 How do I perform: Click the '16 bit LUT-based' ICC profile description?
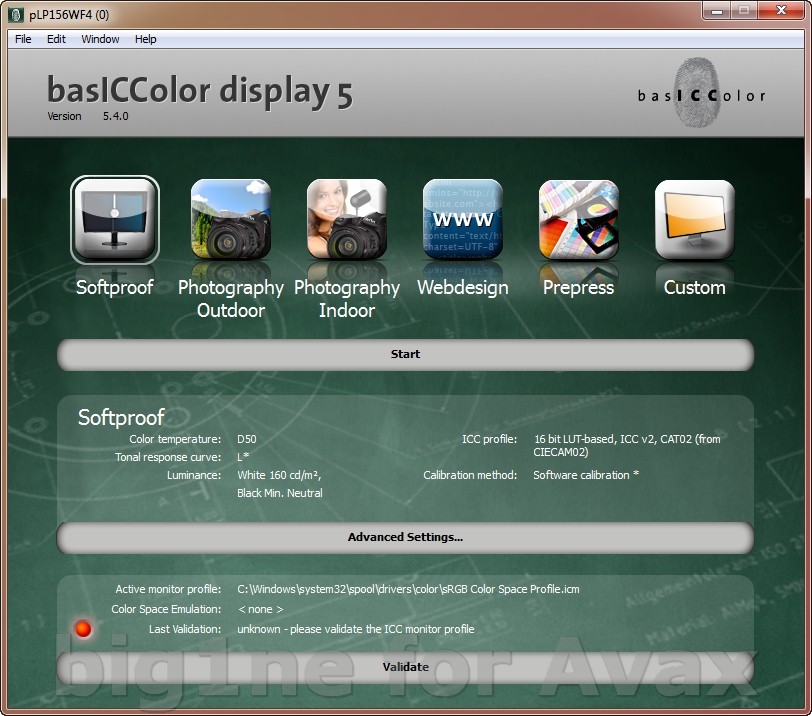pos(627,445)
